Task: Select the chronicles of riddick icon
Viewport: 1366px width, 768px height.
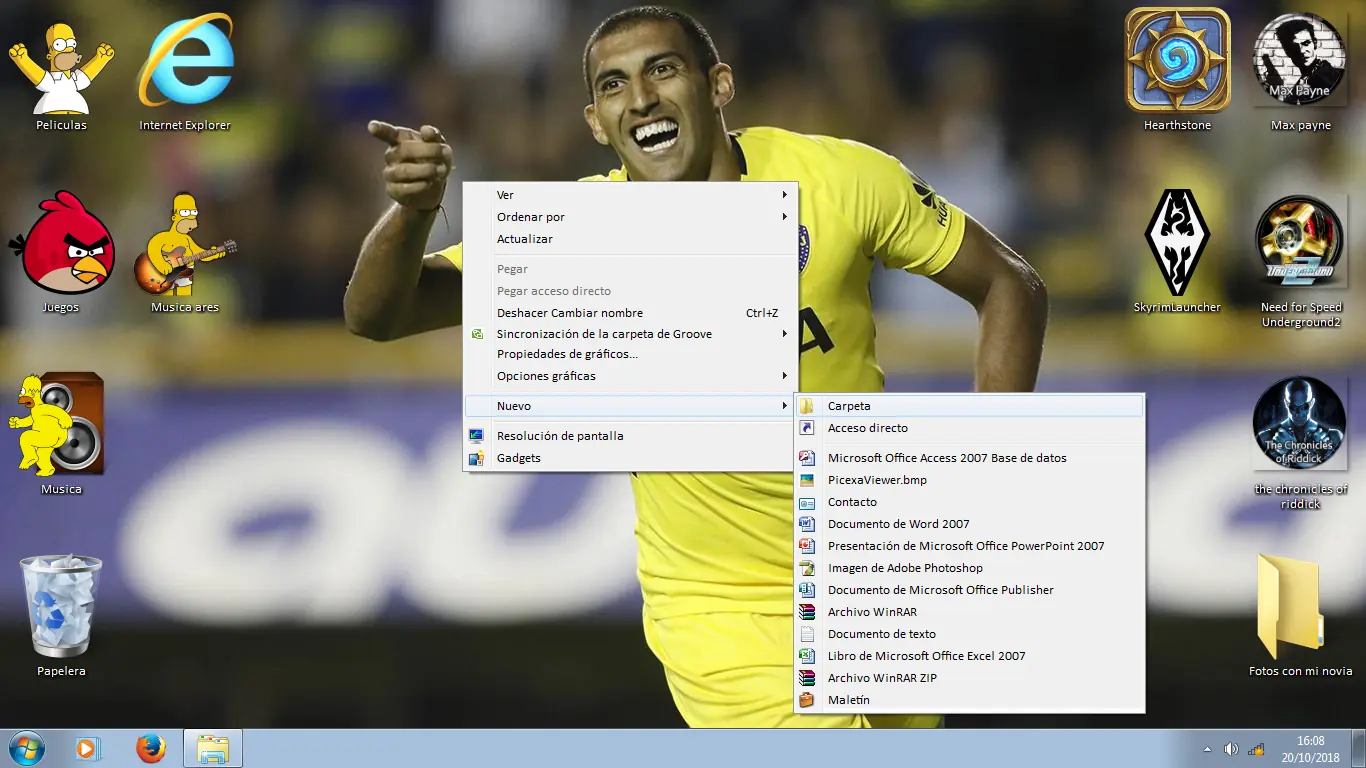Action: click(x=1300, y=443)
